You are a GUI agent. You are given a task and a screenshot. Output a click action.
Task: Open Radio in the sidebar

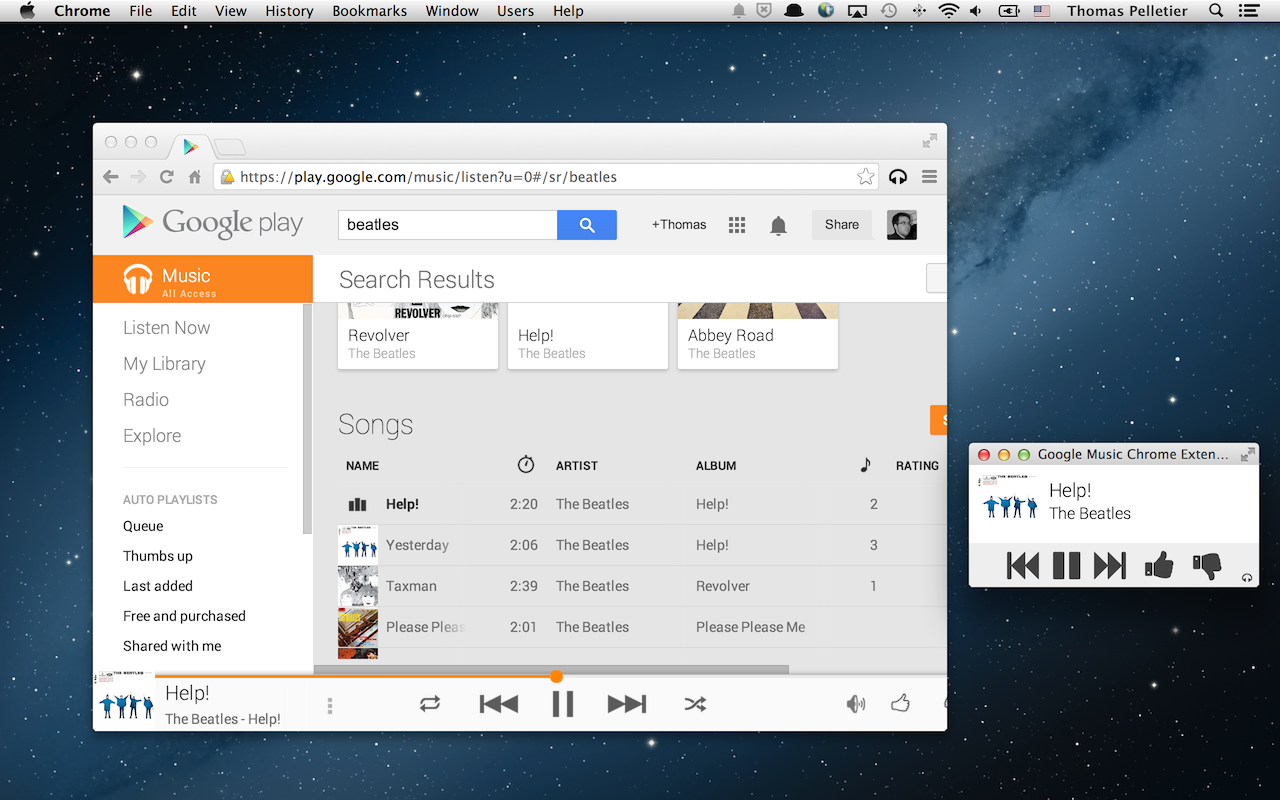[146, 400]
